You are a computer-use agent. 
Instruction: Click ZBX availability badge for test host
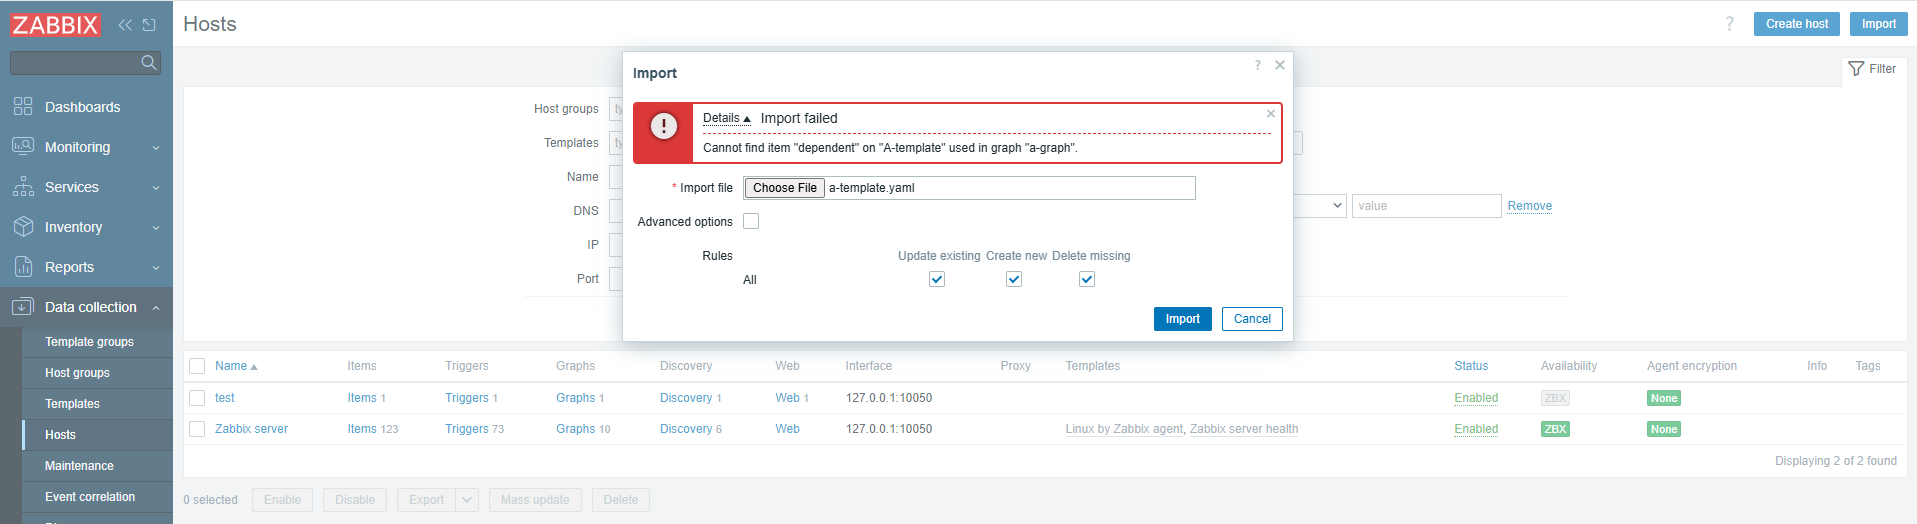(x=1555, y=398)
